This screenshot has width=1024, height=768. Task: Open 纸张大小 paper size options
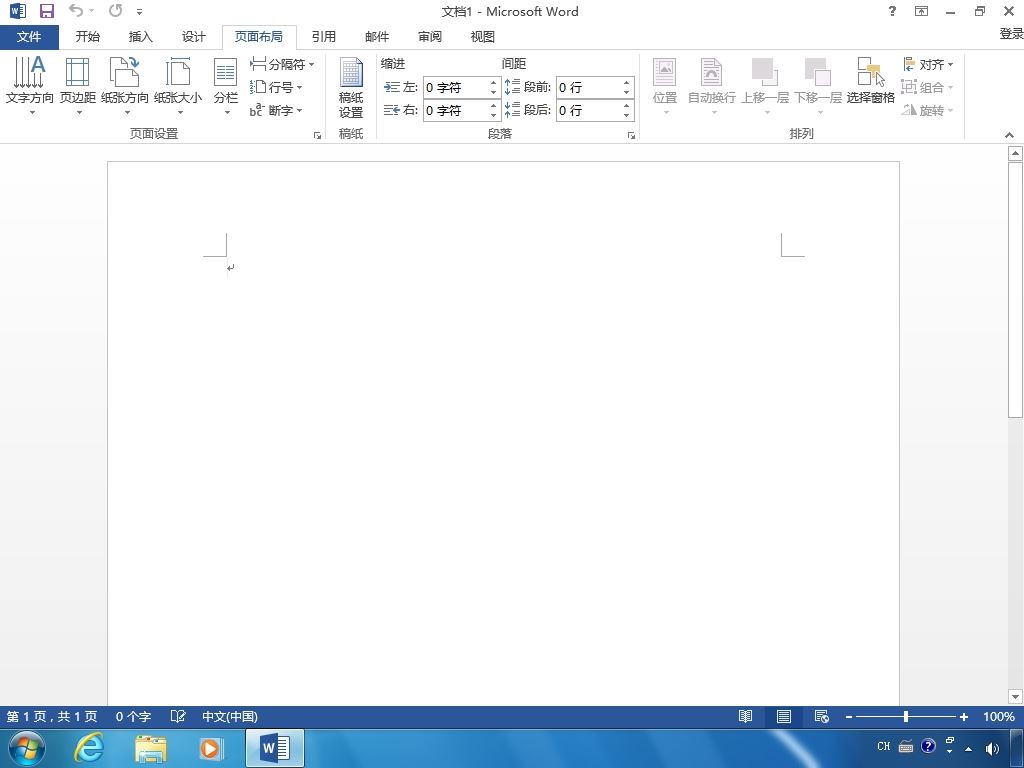(x=178, y=86)
